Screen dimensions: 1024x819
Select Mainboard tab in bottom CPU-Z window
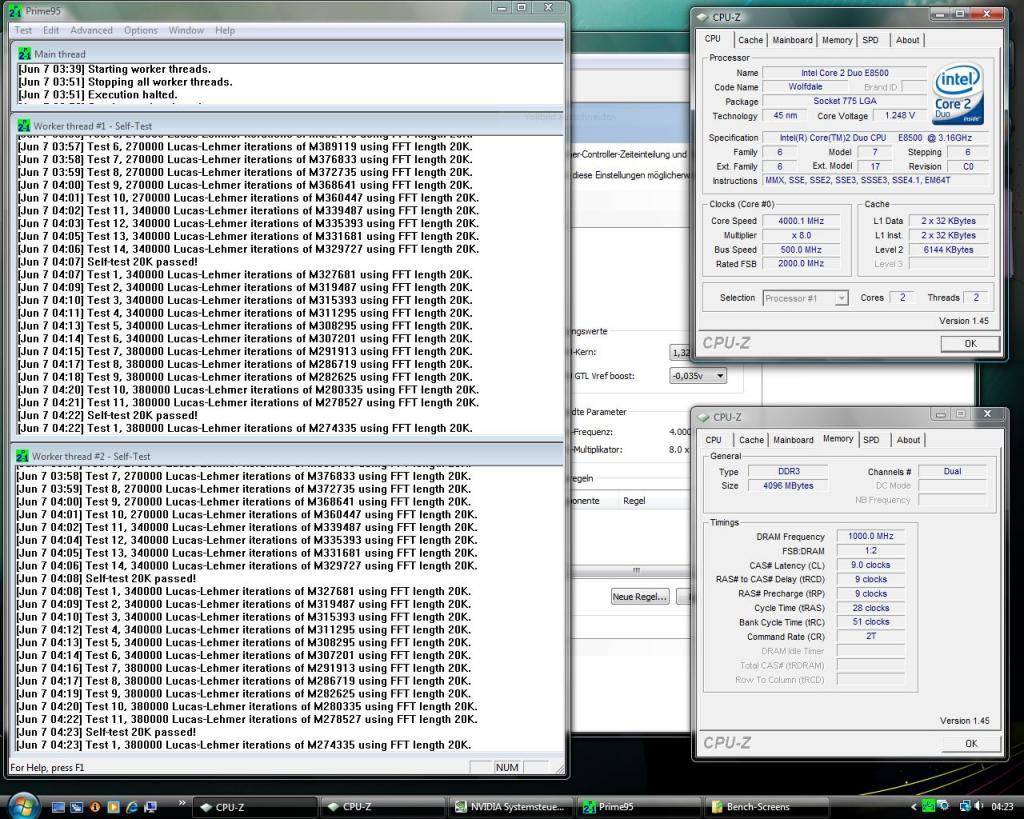click(793, 440)
